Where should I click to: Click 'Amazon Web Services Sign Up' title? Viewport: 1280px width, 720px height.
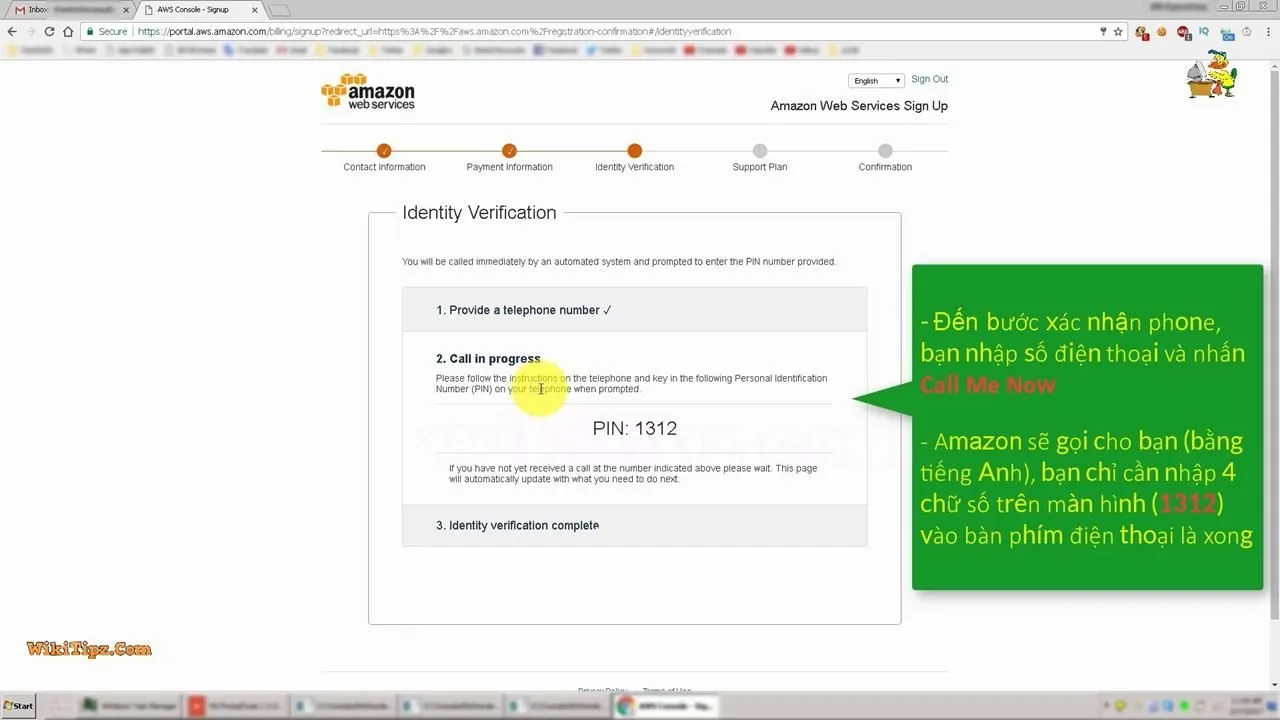pyautogui.click(x=859, y=106)
